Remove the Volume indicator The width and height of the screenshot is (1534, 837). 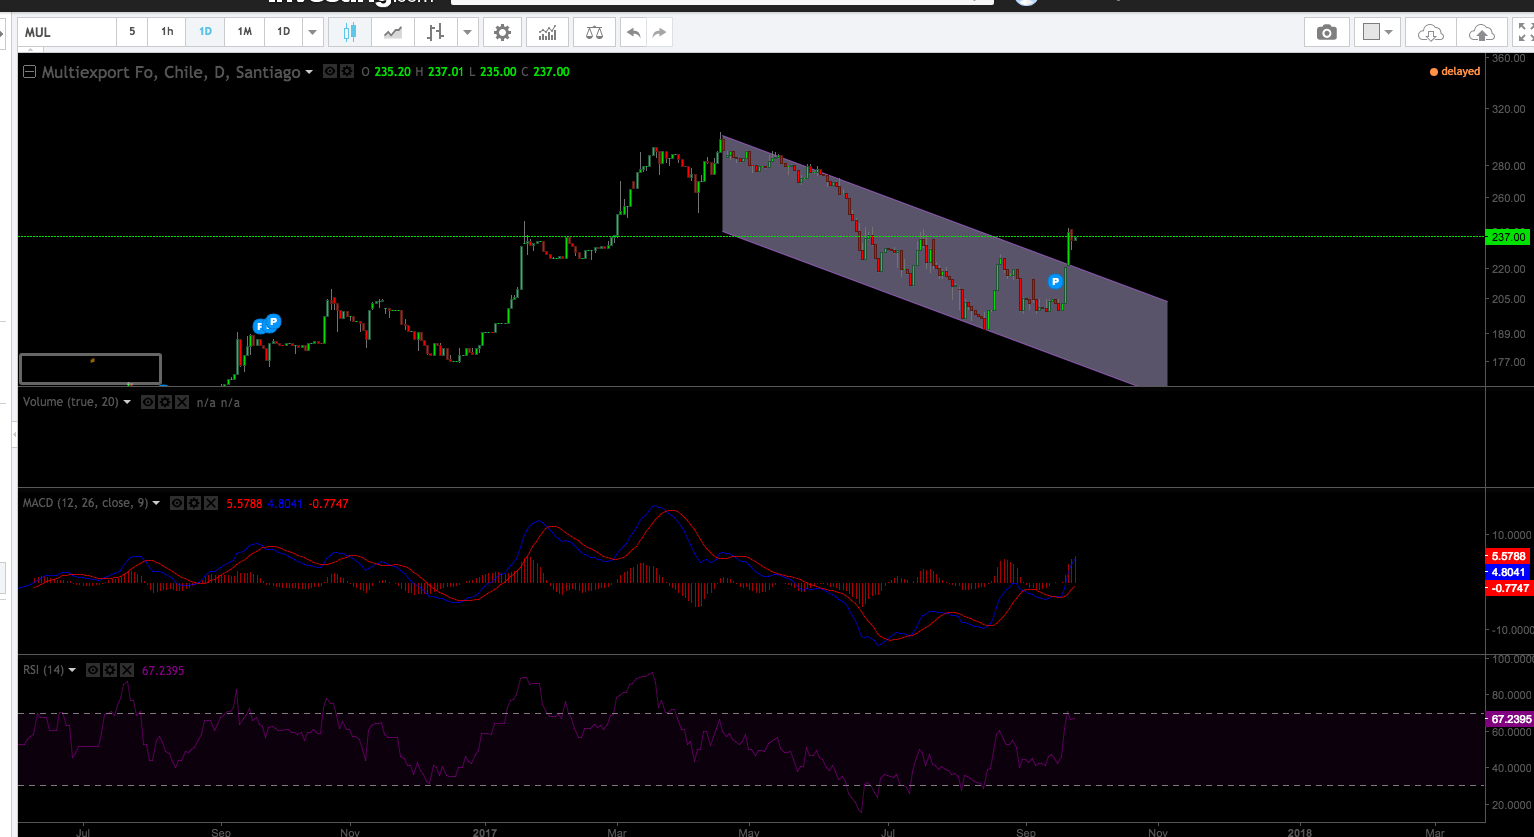click(181, 402)
